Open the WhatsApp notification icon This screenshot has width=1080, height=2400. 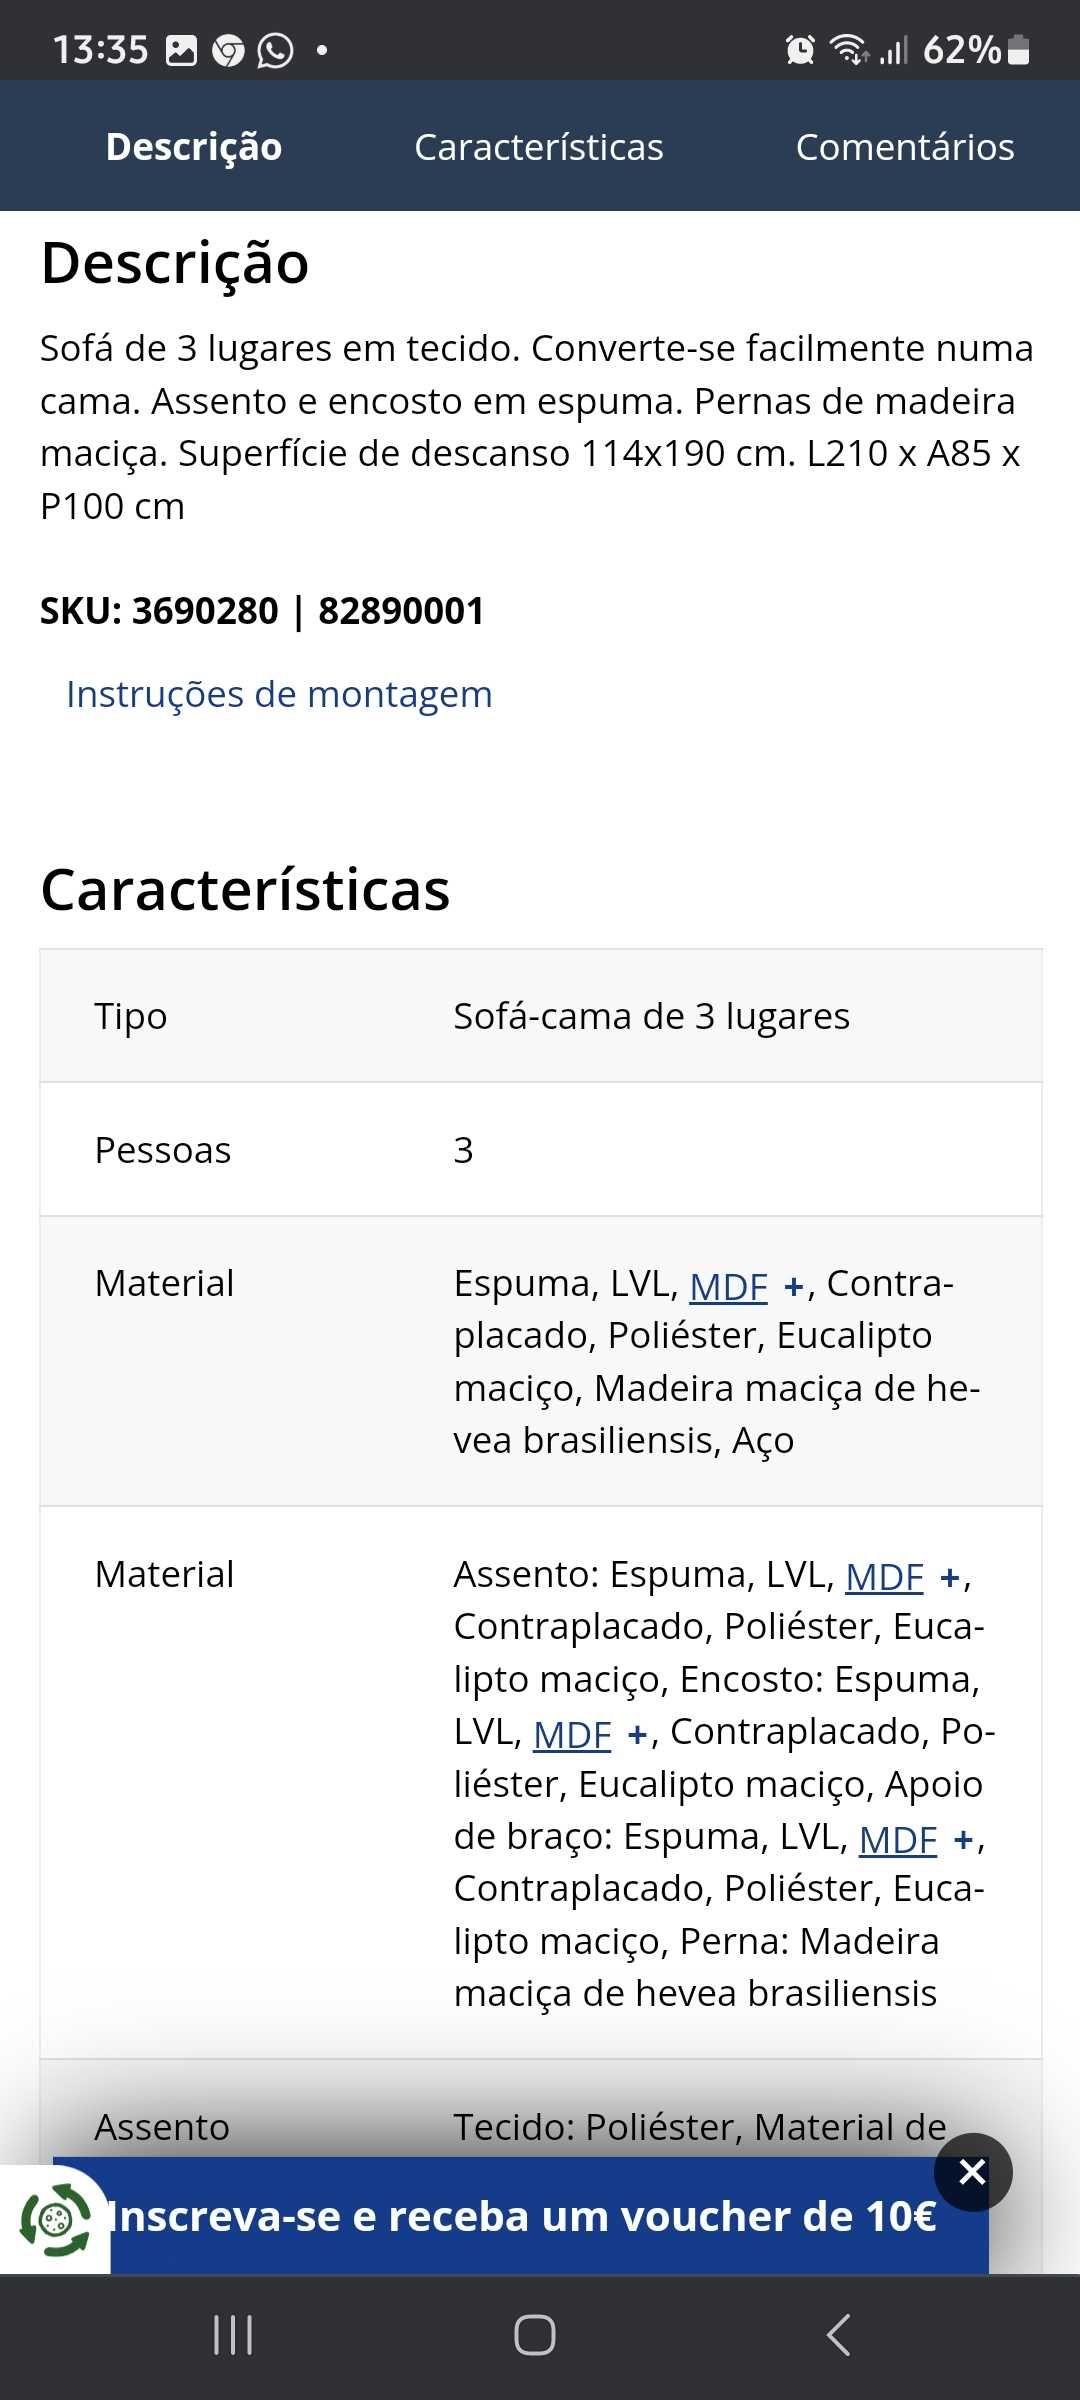pos(275,50)
